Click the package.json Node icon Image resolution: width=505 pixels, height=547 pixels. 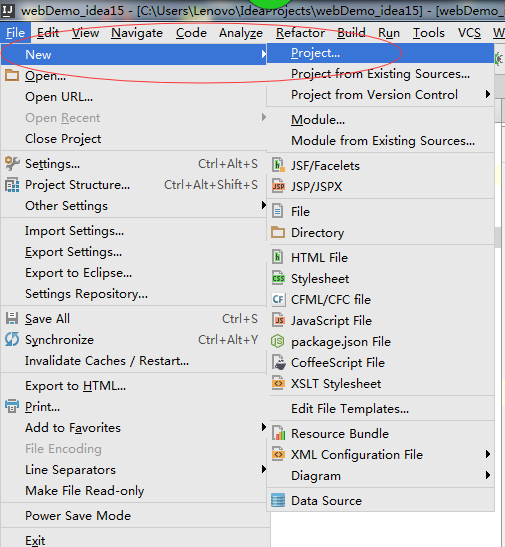pos(278,341)
